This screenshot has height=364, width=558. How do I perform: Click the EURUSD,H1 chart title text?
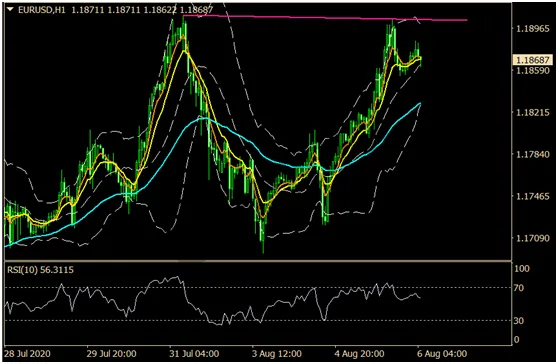point(42,10)
